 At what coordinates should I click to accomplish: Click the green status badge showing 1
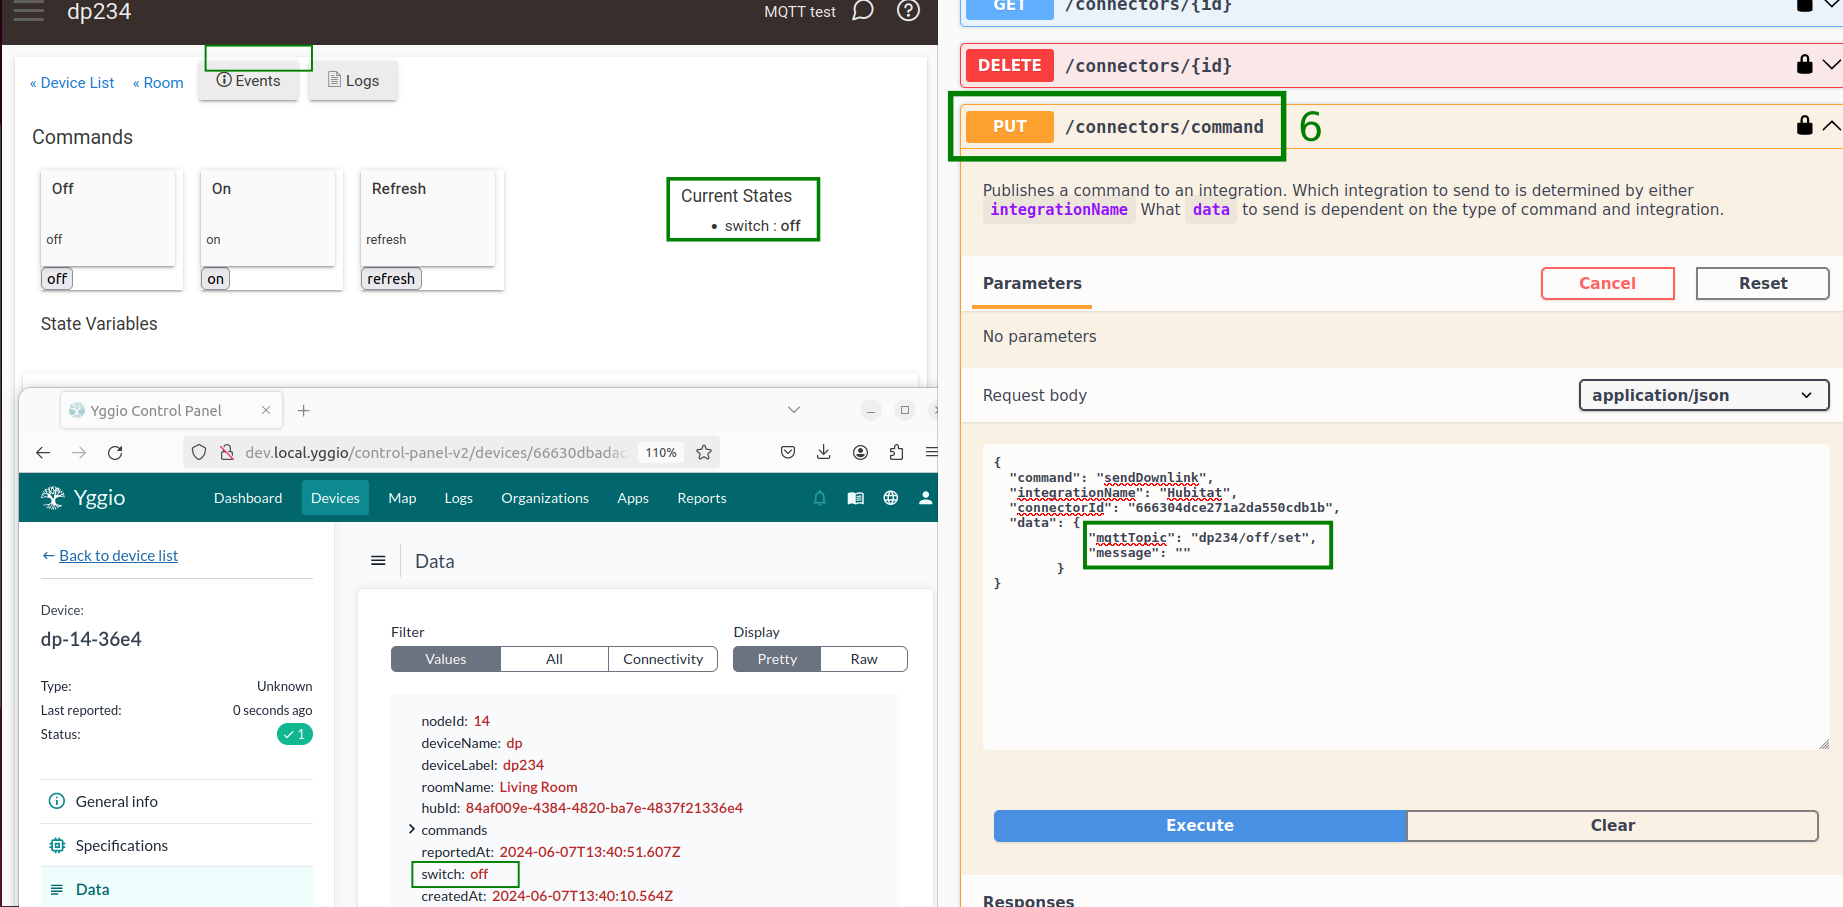[x=295, y=734]
